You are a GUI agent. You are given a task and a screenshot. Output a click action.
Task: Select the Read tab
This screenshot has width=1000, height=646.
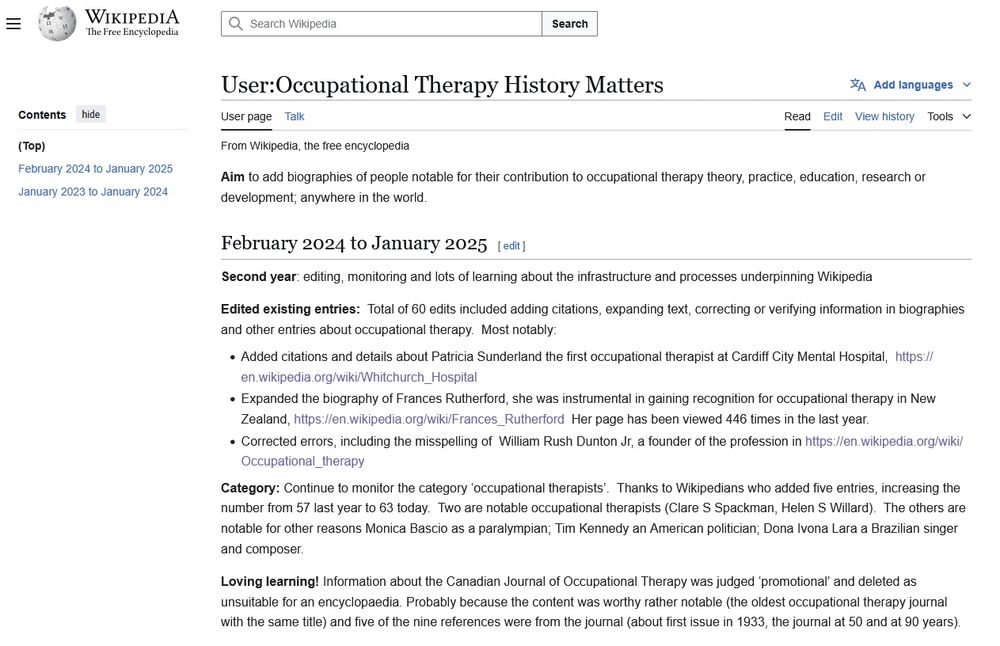[797, 116]
